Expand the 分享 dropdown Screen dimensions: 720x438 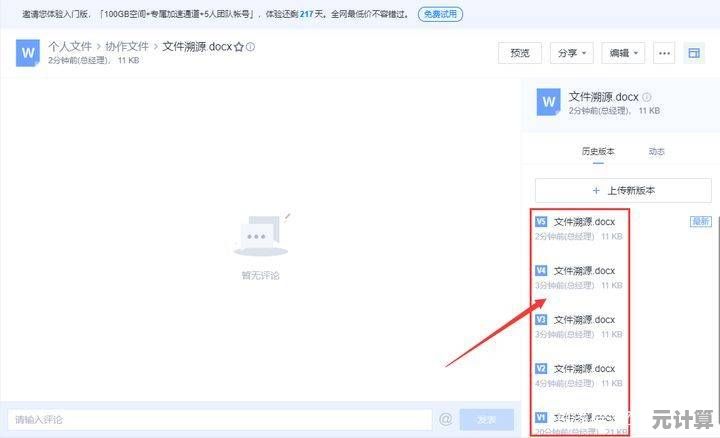573,53
